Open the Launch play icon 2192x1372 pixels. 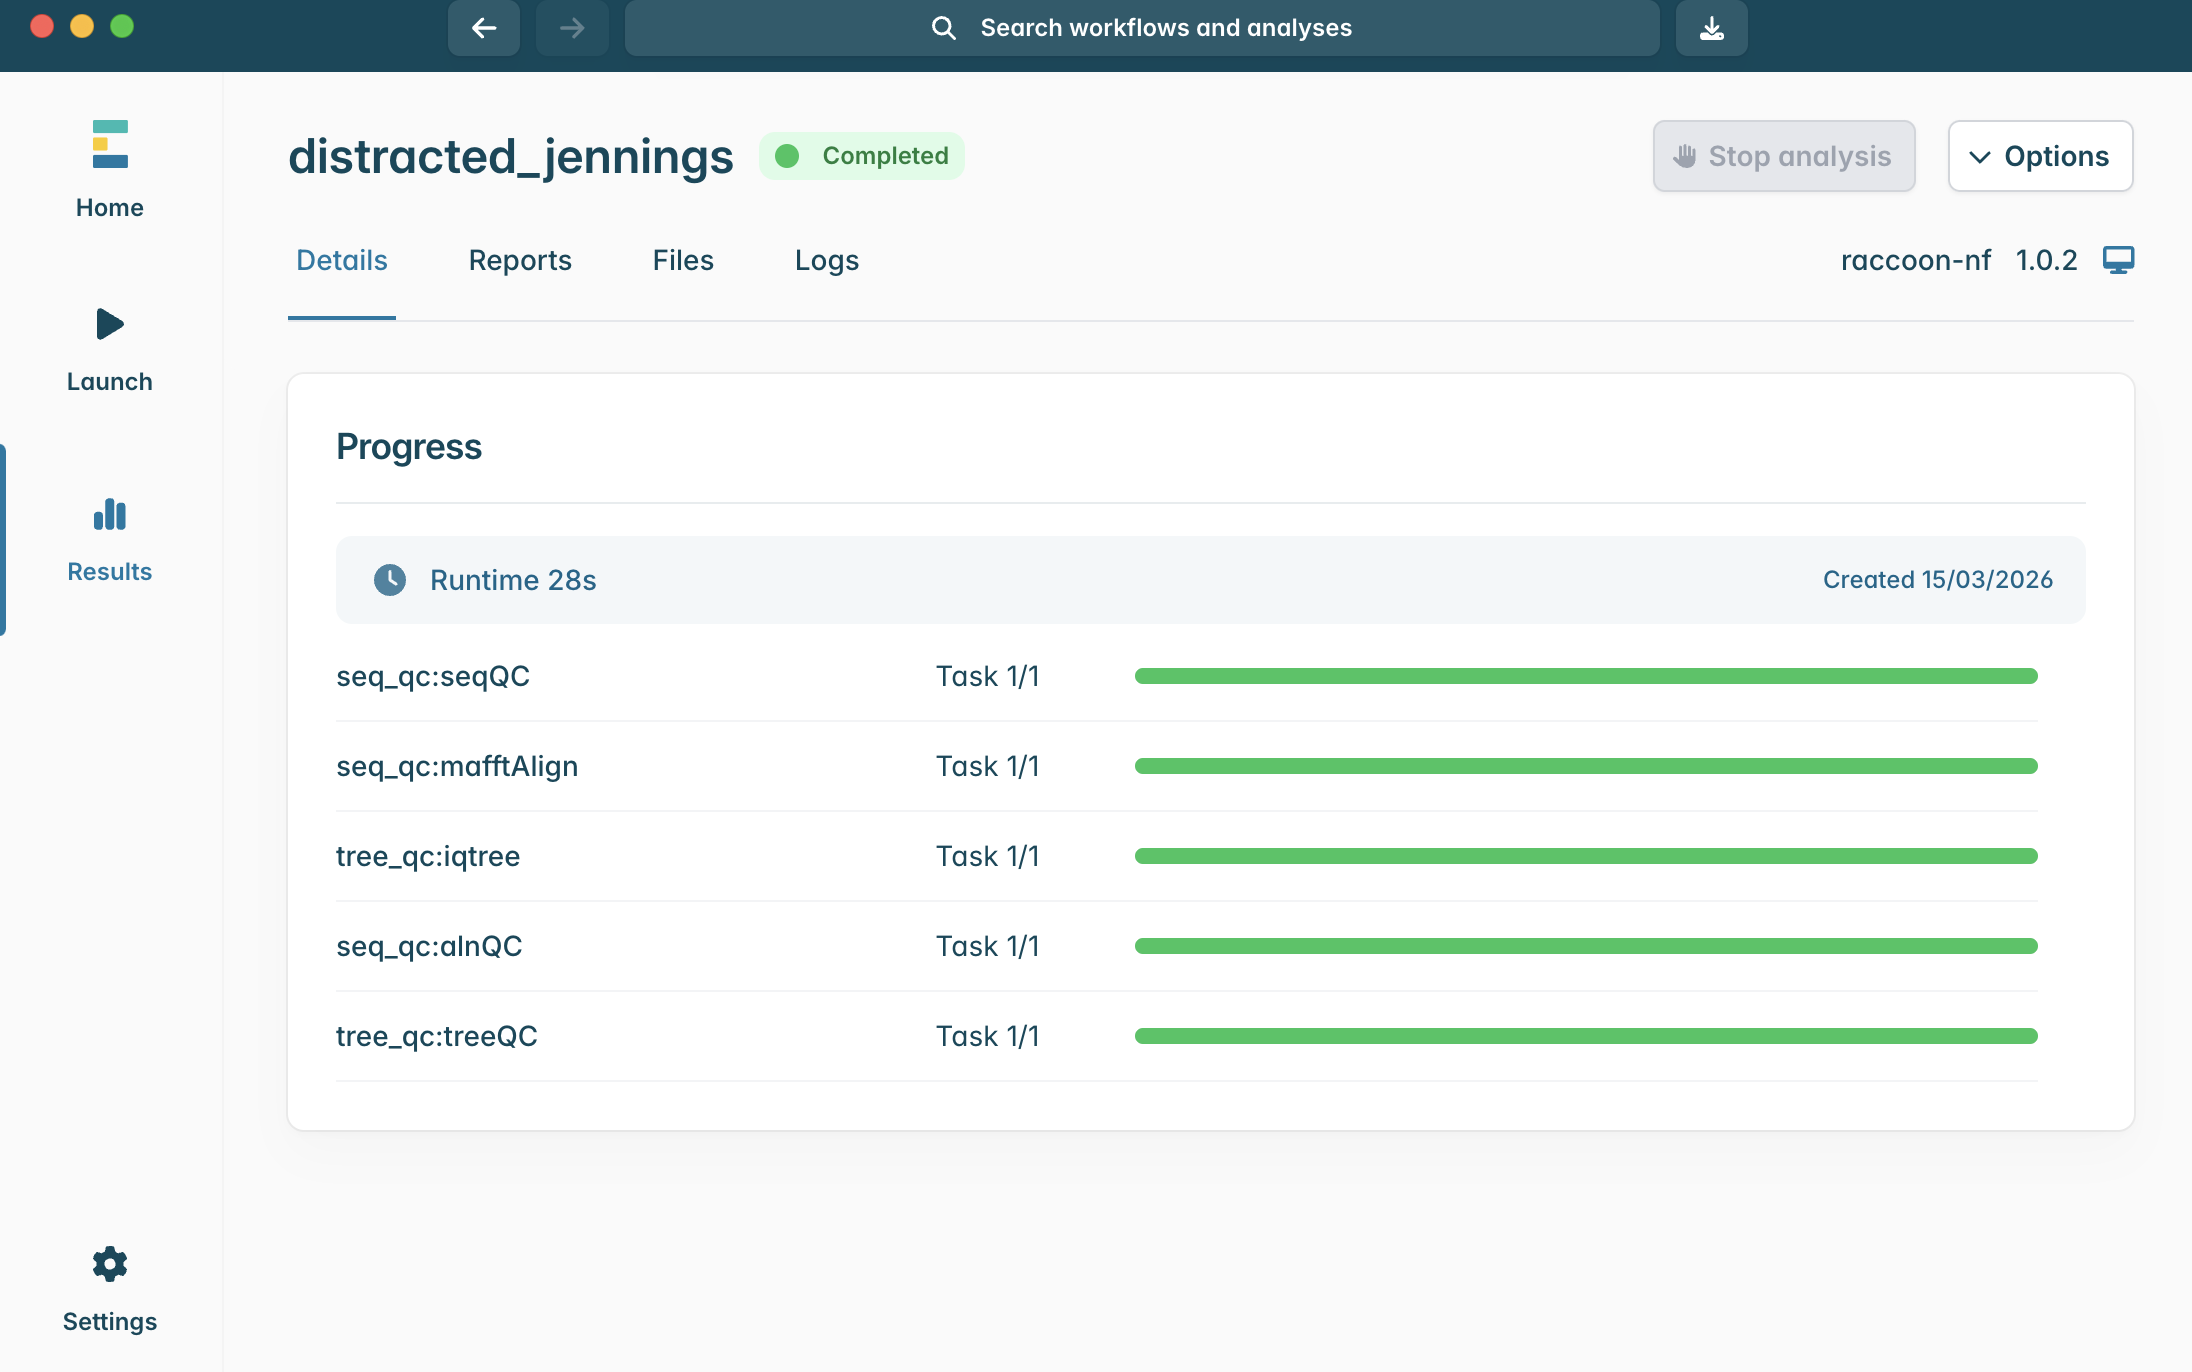[110, 324]
